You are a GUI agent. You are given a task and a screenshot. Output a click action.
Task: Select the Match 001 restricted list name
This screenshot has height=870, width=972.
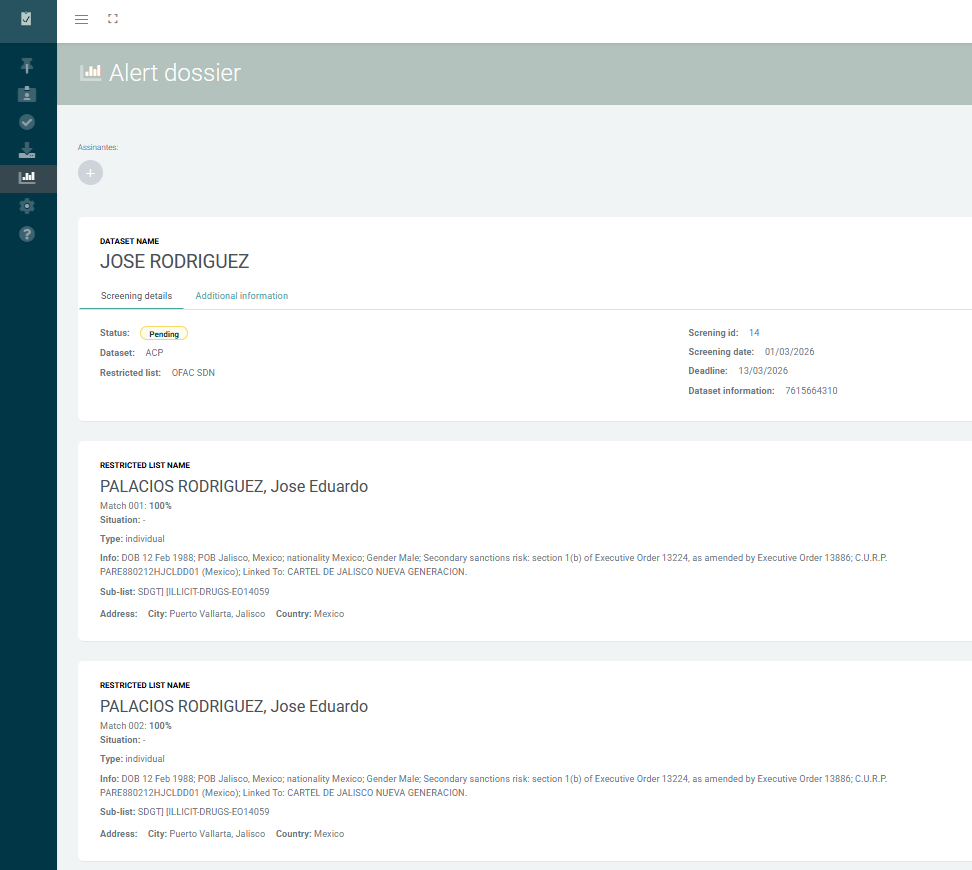coord(234,486)
